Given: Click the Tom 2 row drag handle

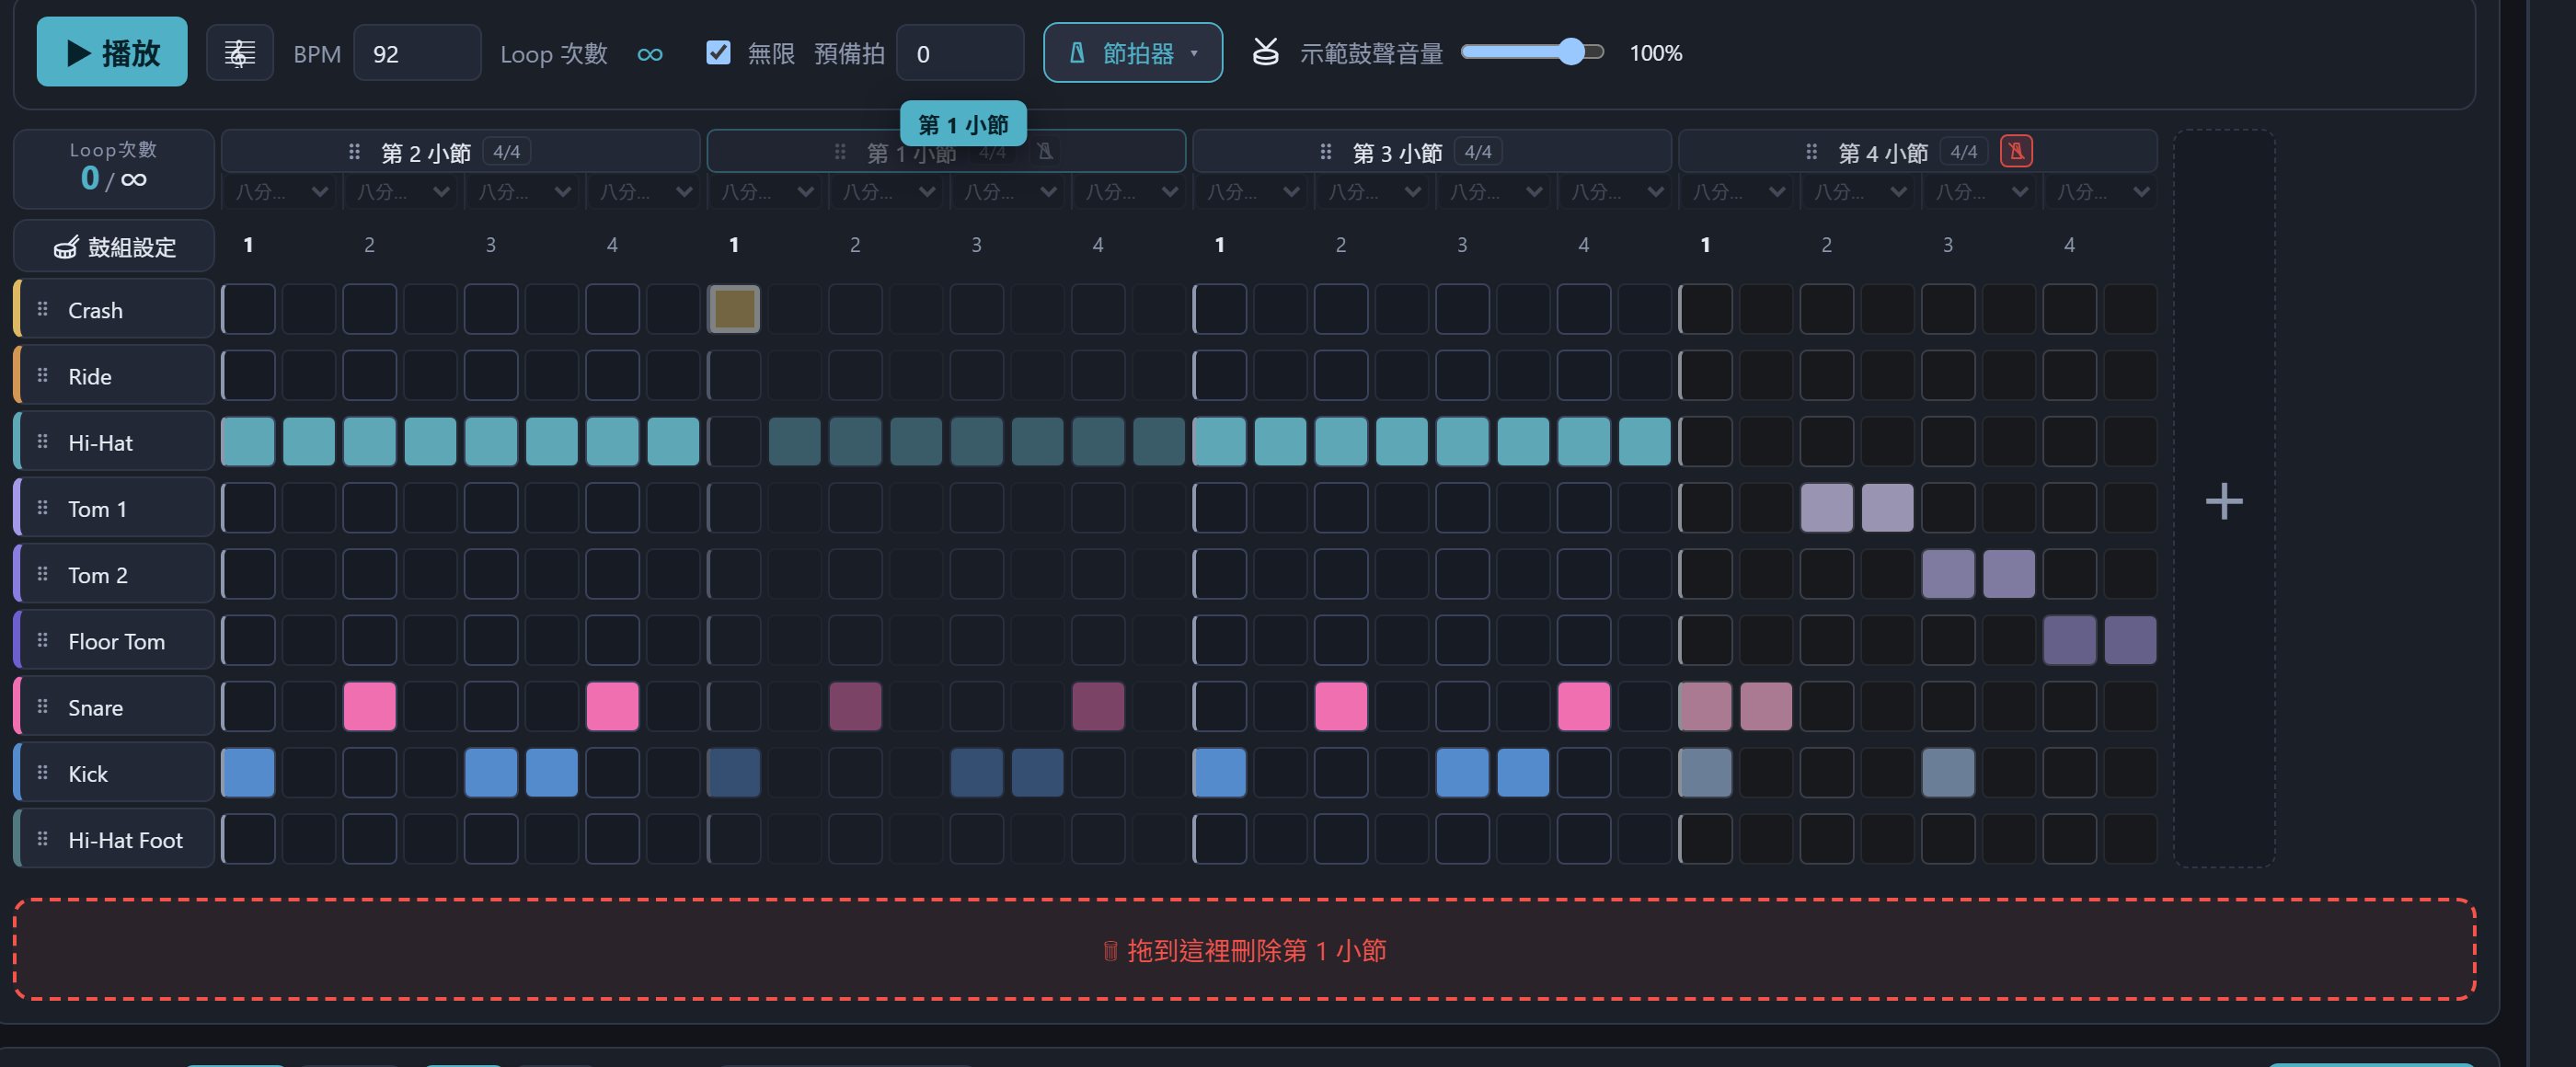Looking at the screenshot, I should [42, 574].
